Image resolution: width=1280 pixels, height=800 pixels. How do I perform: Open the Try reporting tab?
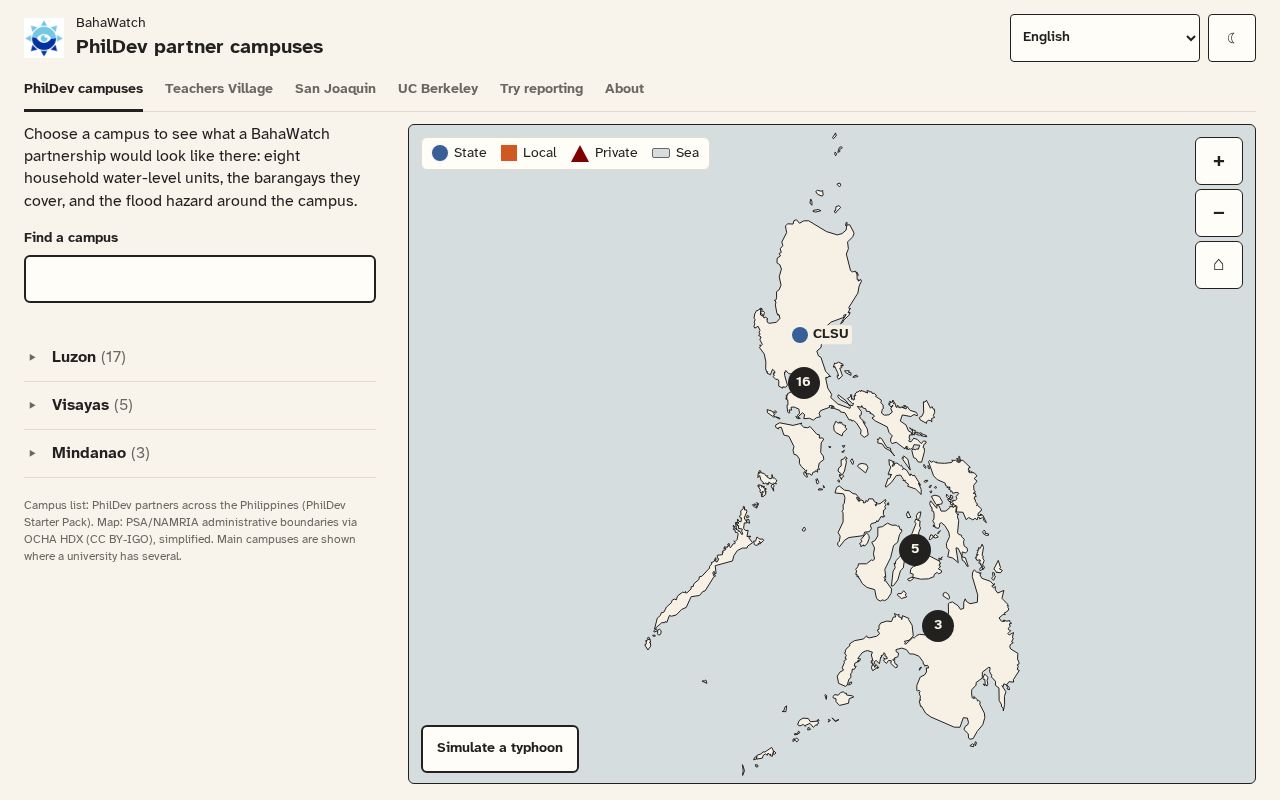pos(541,89)
